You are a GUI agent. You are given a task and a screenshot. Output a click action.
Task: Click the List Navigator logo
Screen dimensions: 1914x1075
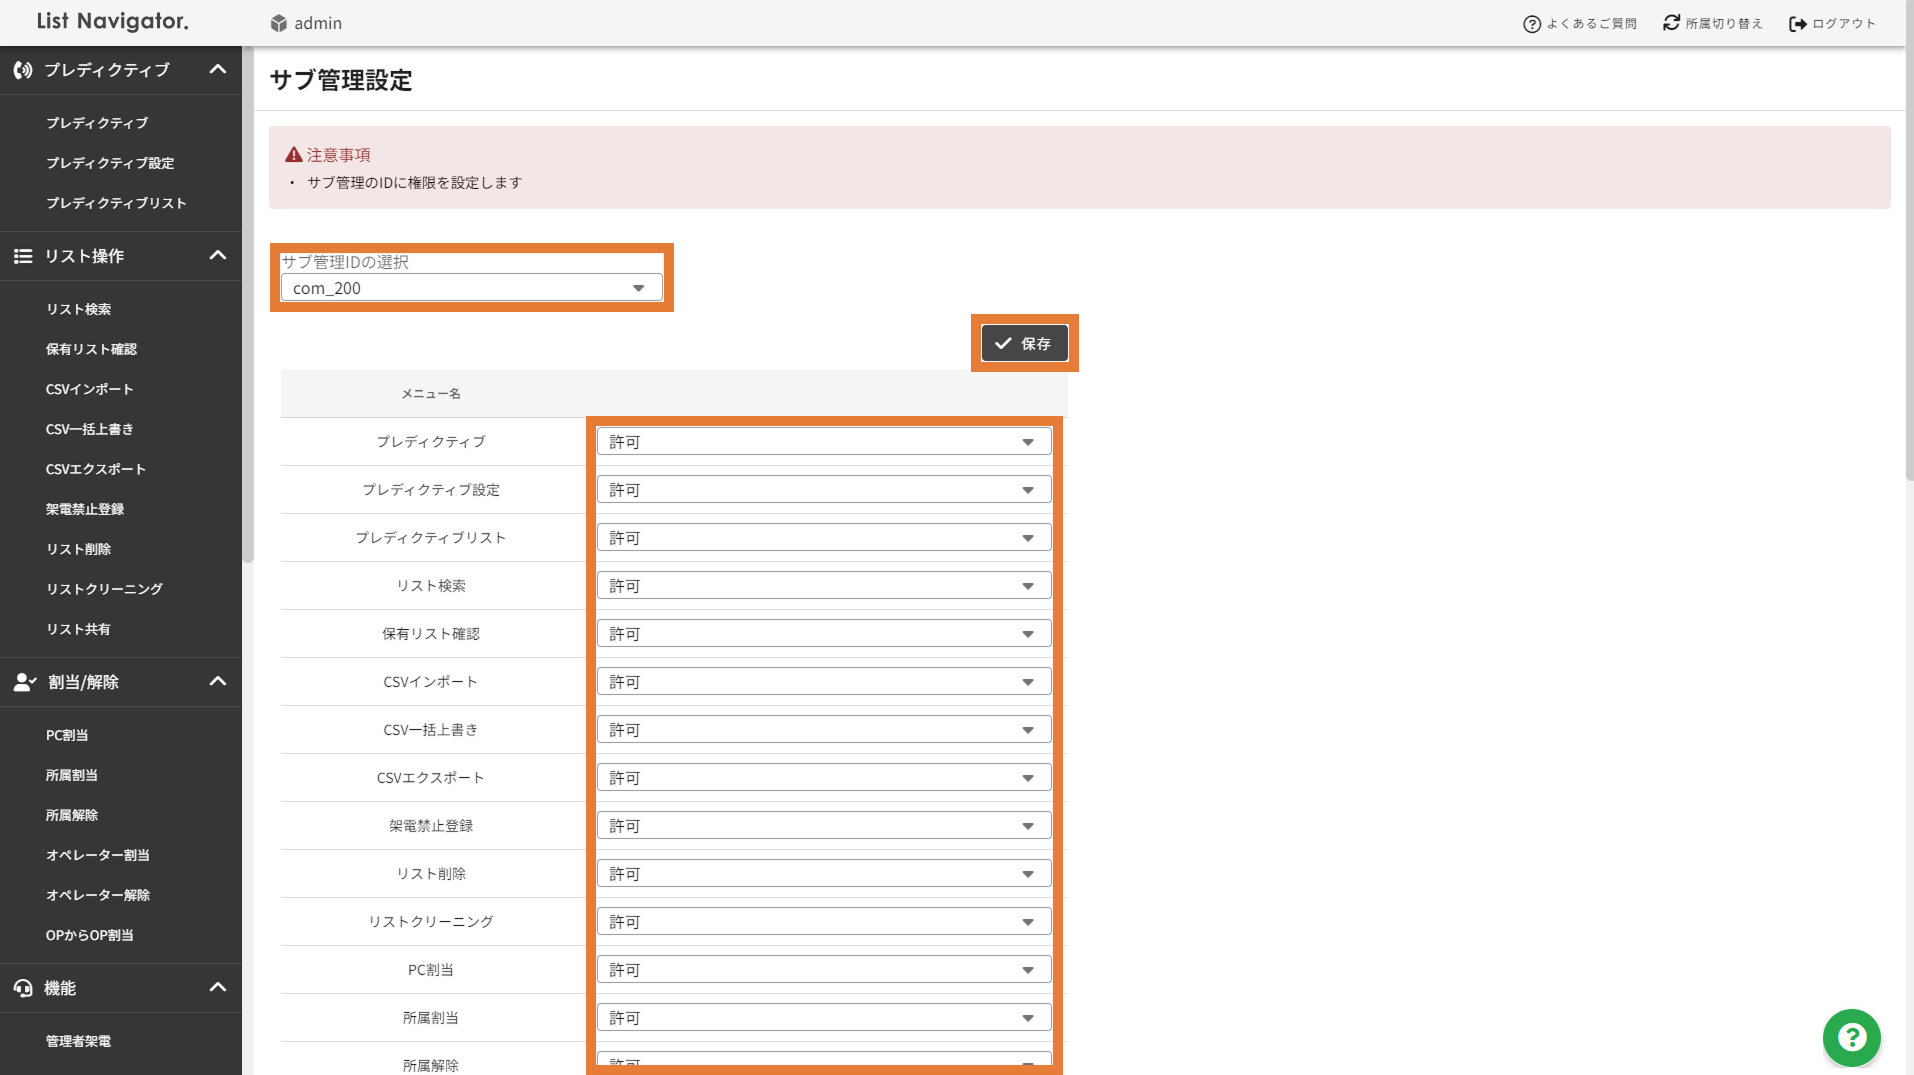pyautogui.click(x=112, y=22)
